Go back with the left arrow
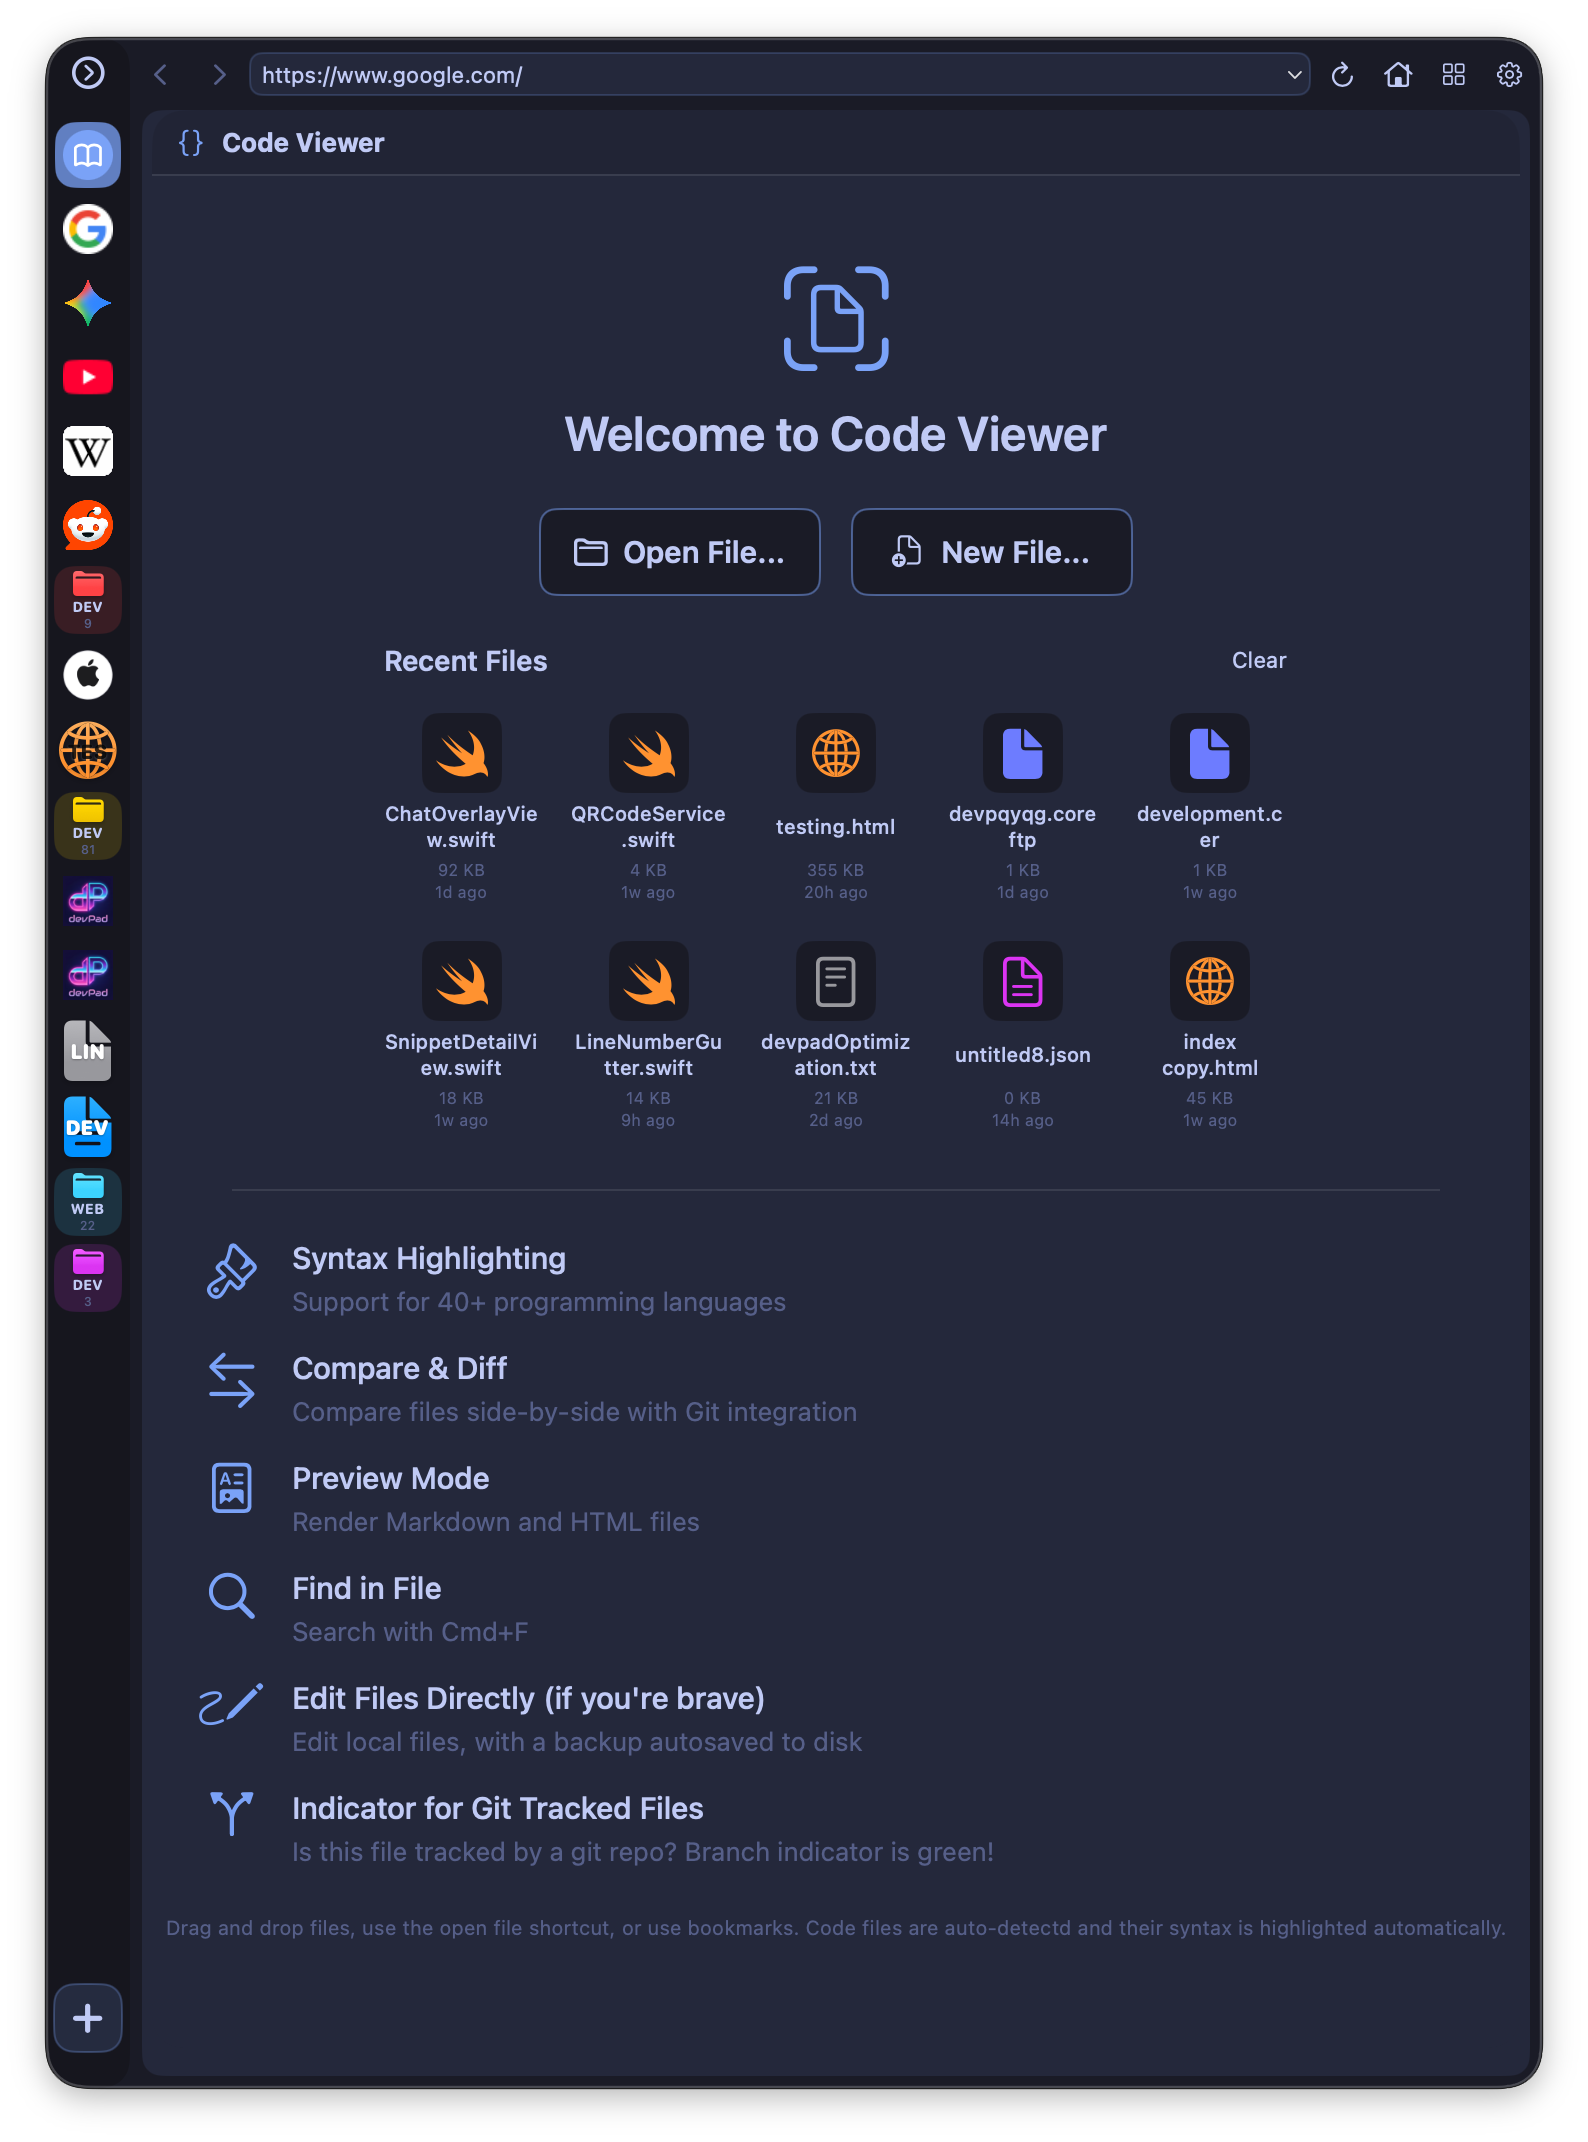Viewport: 1588px width, 2142px height. [x=161, y=74]
